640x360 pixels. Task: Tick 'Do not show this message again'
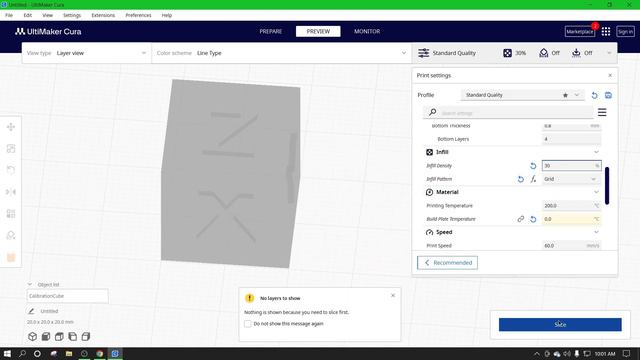248,324
